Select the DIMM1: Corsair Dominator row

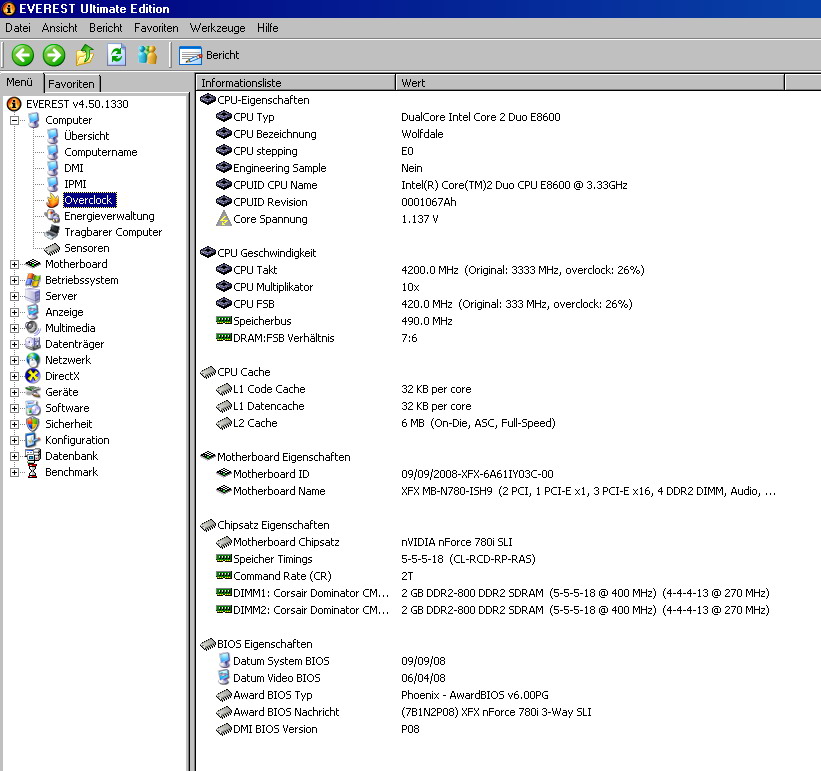pyautogui.click(x=493, y=593)
